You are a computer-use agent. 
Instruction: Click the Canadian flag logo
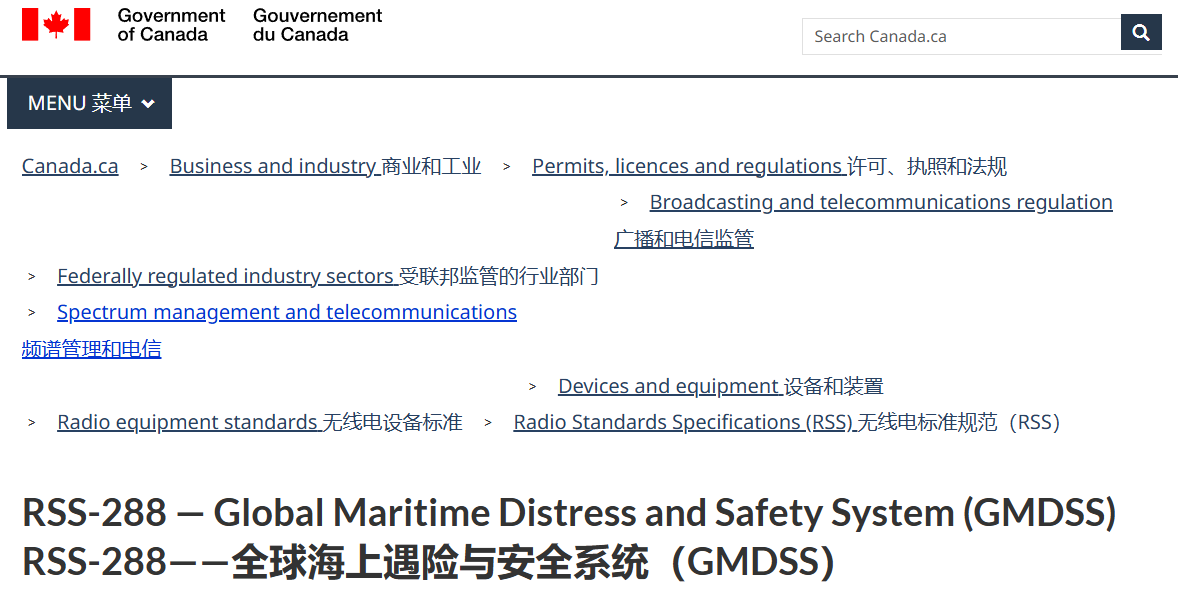click(x=56, y=25)
